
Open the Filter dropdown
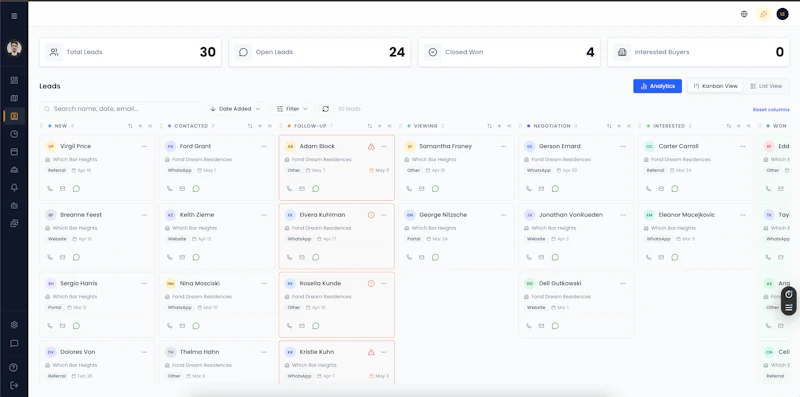click(x=292, y=109)
